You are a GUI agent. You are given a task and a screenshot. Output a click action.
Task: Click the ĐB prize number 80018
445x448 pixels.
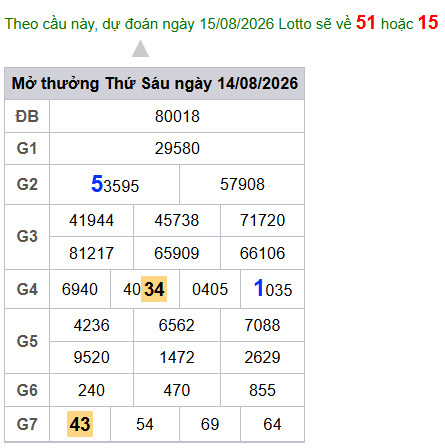coord(177,116)
